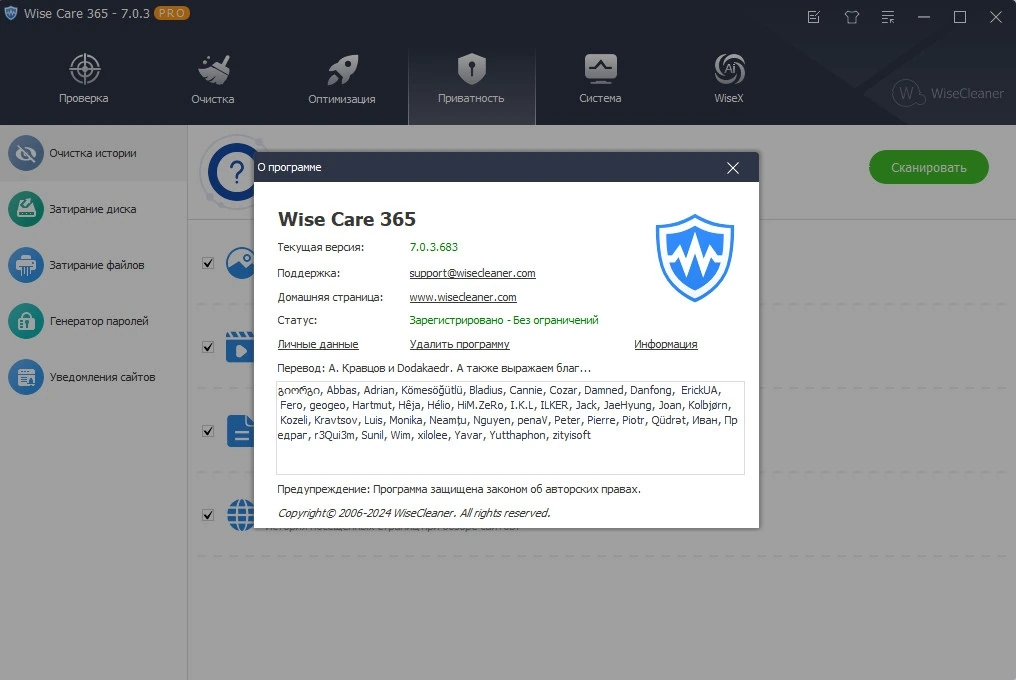Click the support@wisecleaner.com email link
The height and width of the screenshot is (680, 1016).
pyautogui.click(x=472, y=273)
